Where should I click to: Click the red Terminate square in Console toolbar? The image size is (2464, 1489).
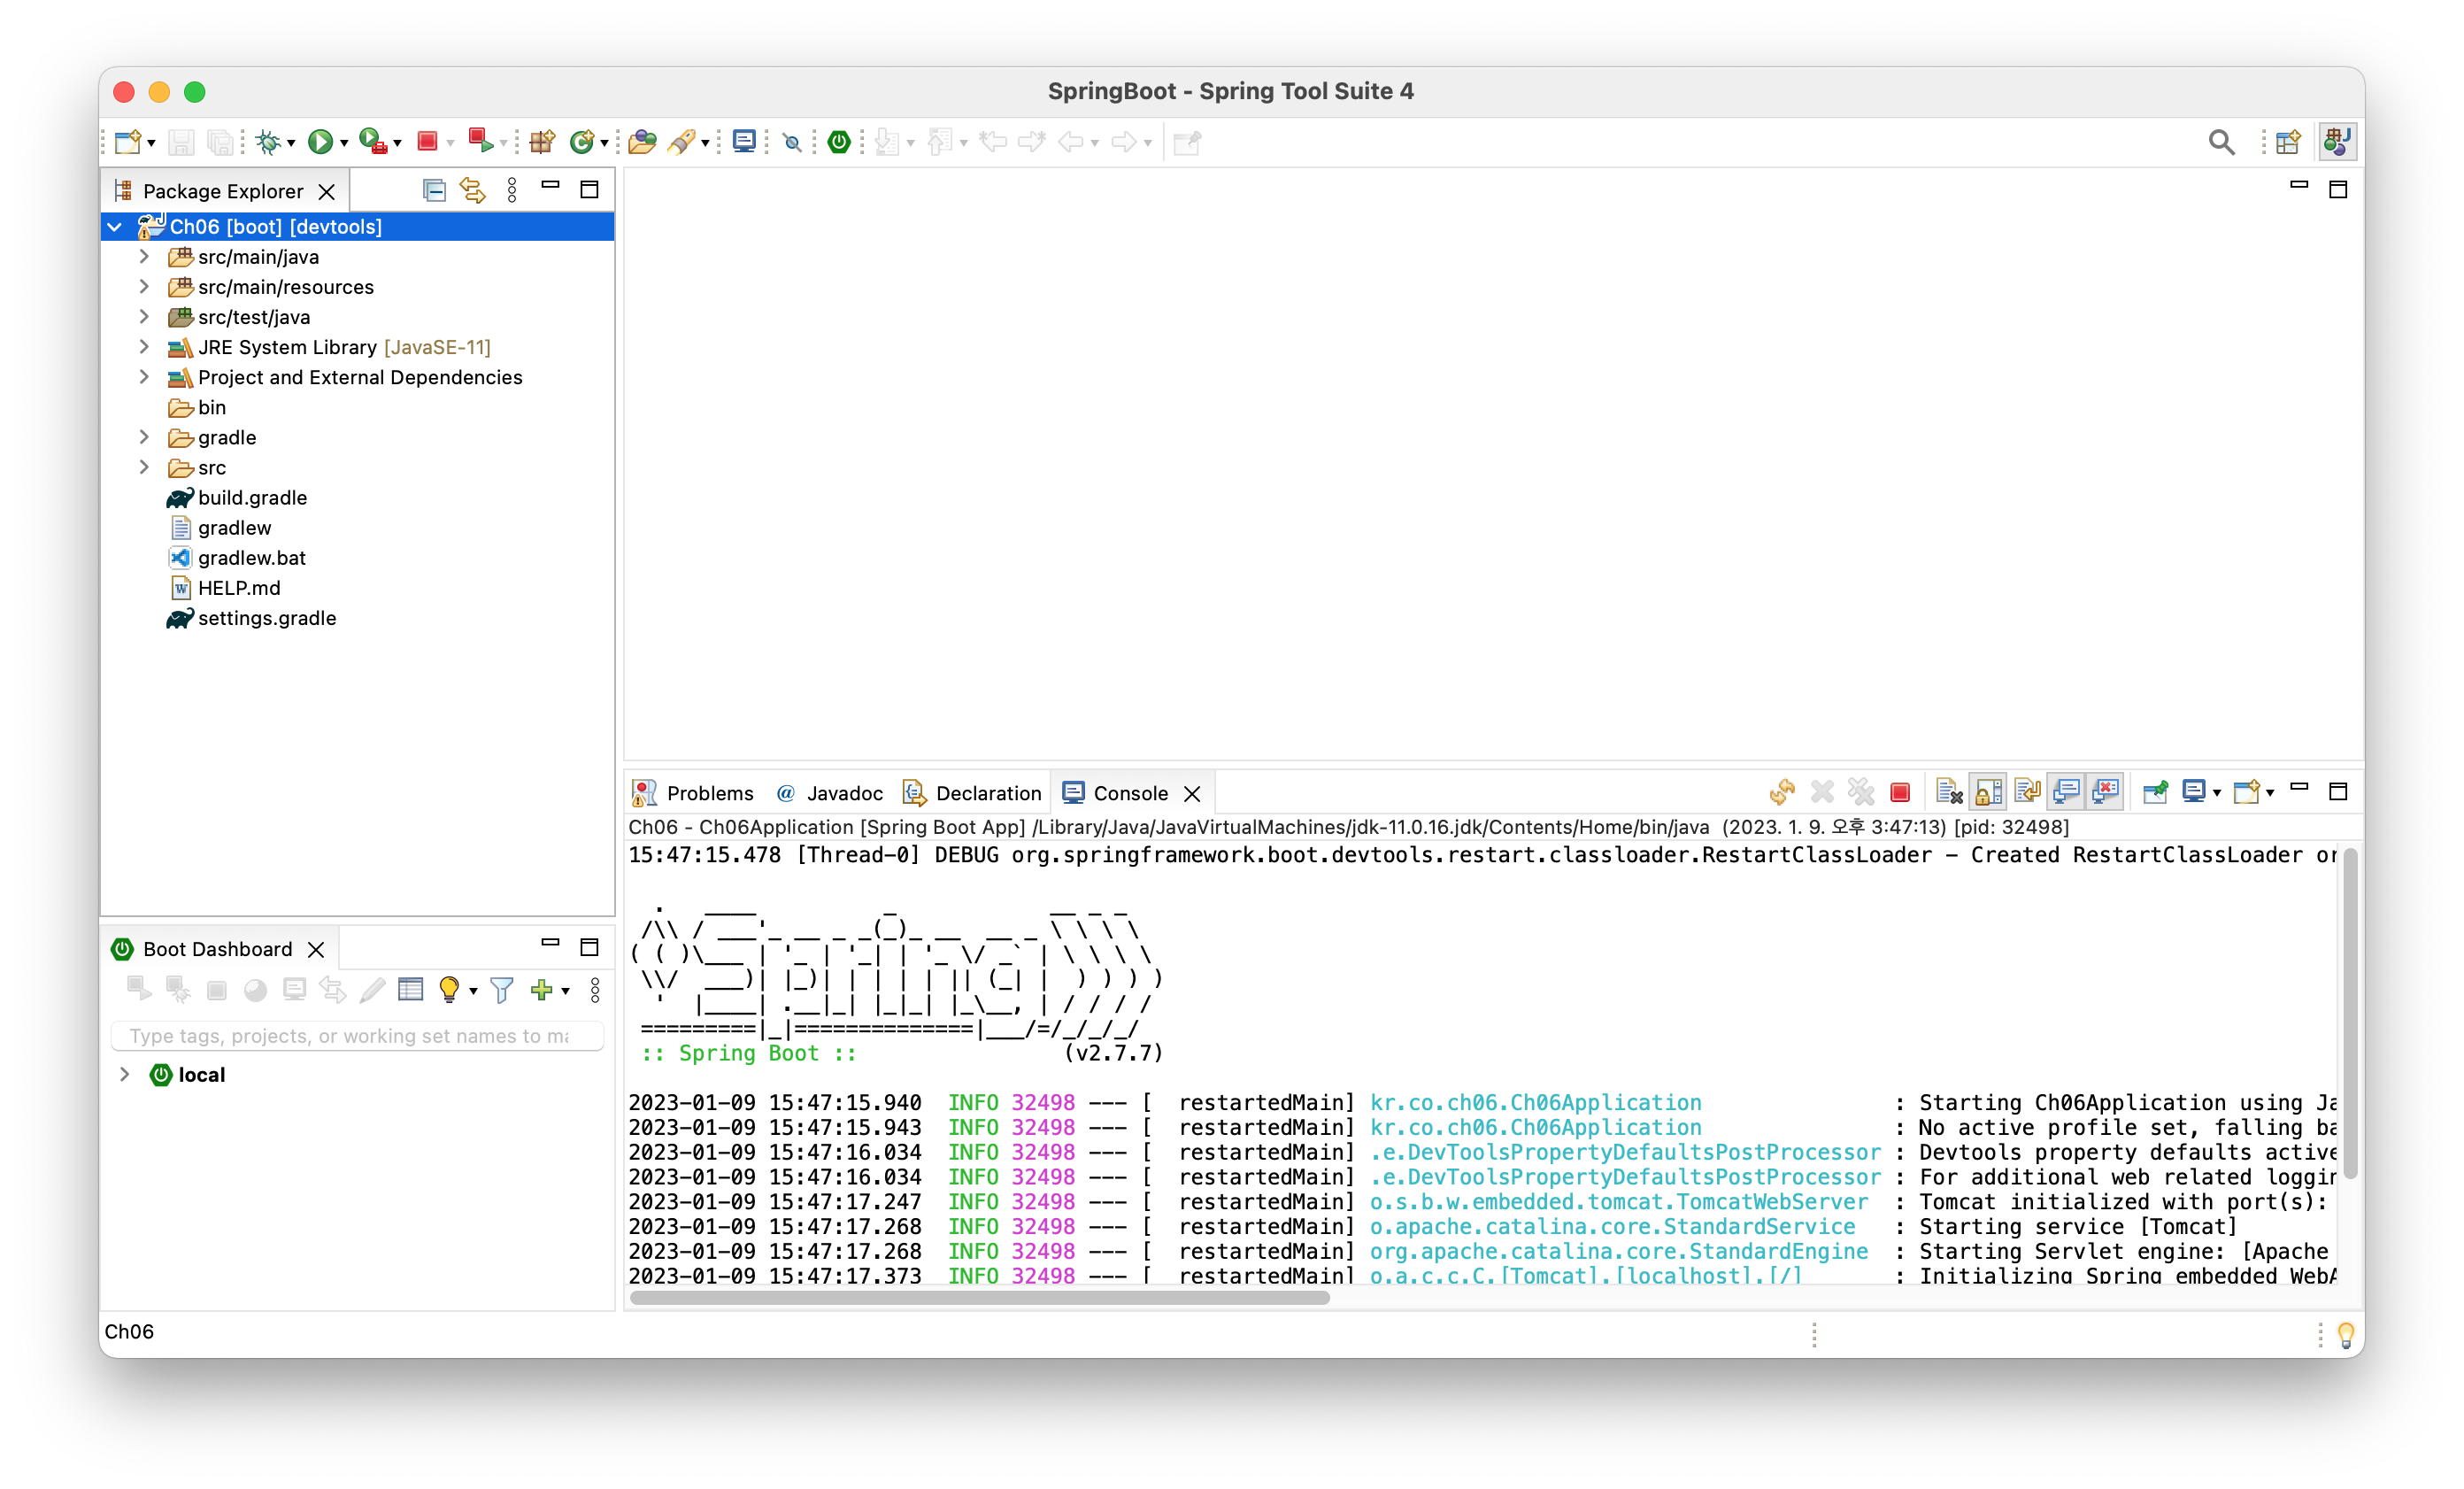pos(1900,792)
